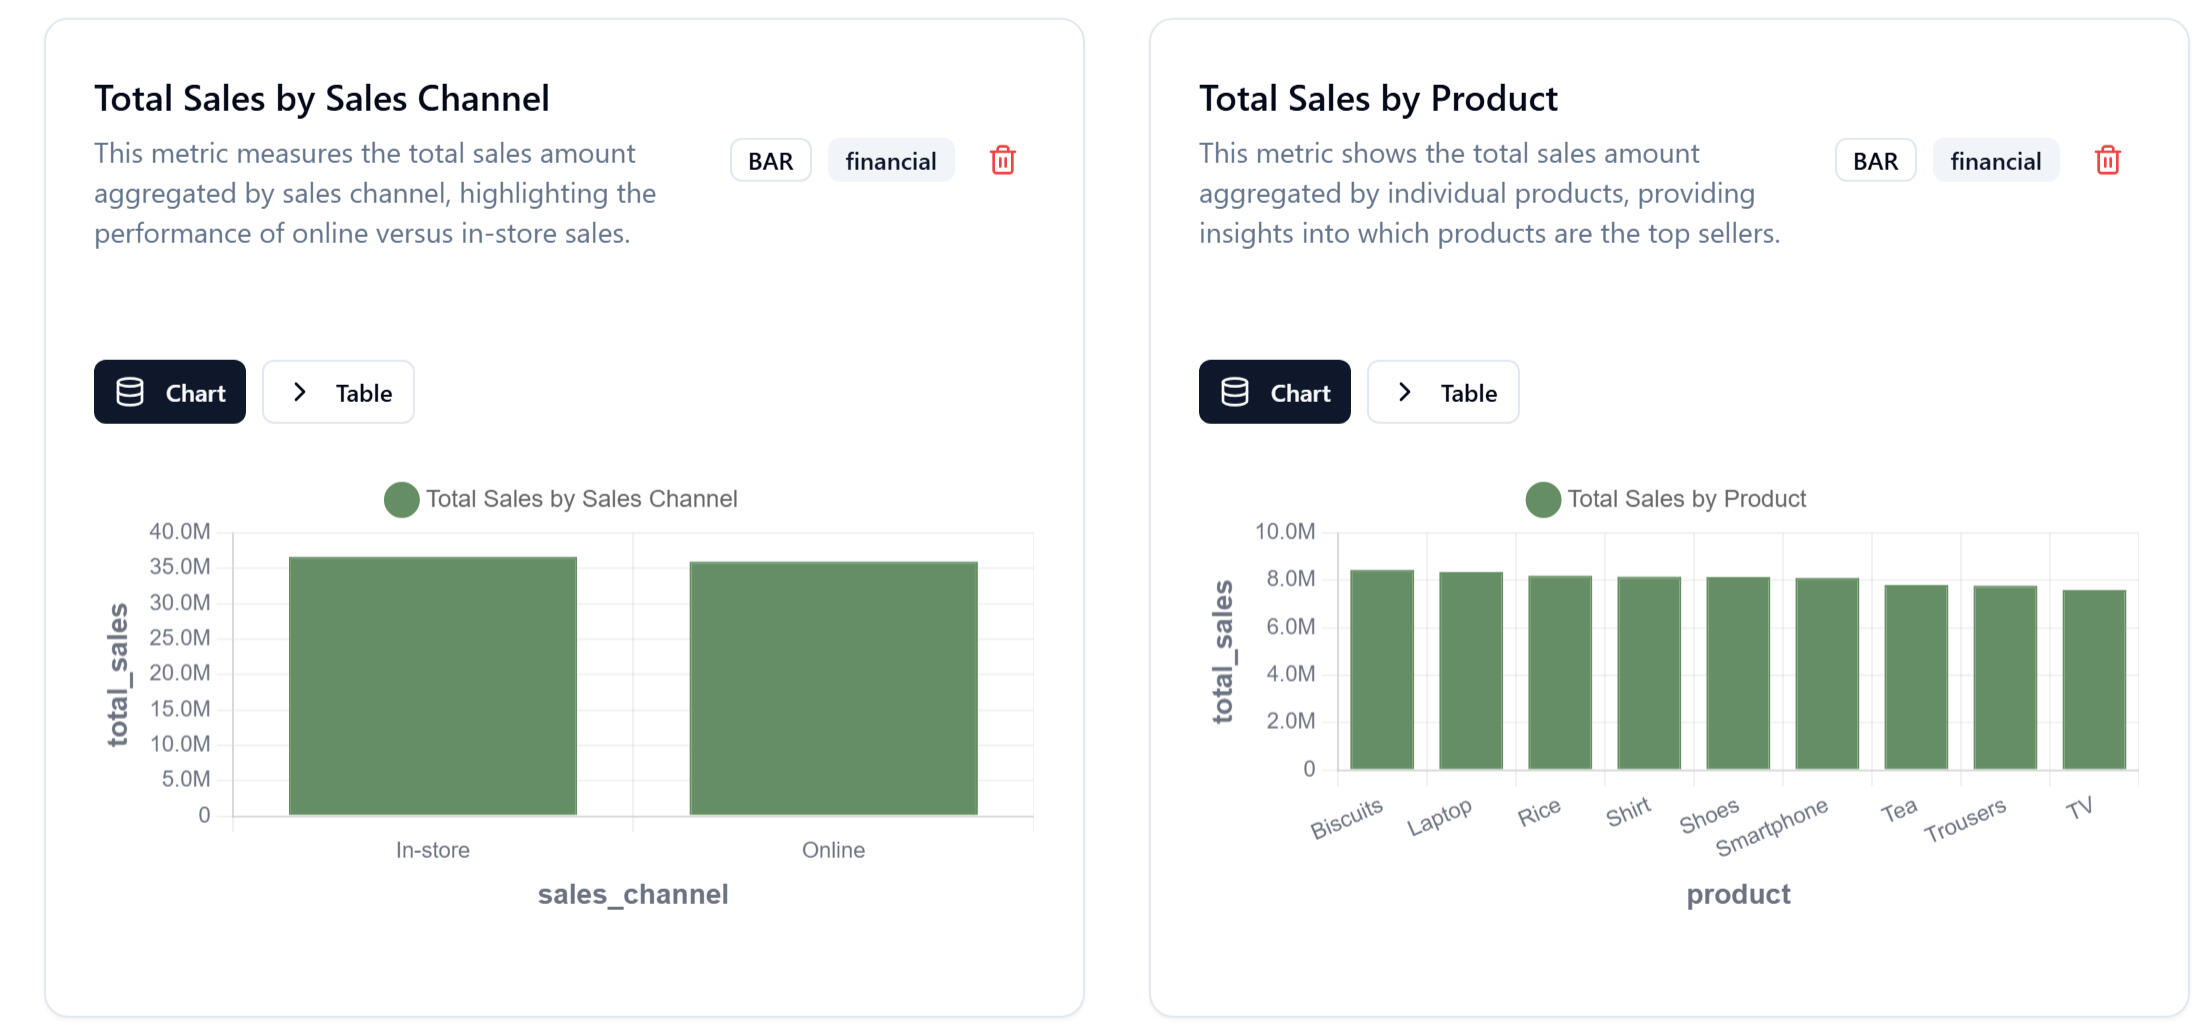Click database icon in Sales Channel Chart tab
The width and height of the screenshot is (2204, 1035).
[130, 392]
